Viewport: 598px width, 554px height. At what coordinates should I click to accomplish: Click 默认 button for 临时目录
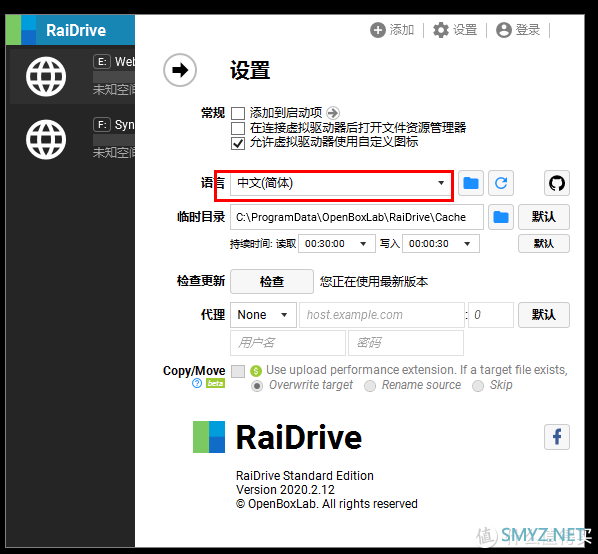(x=543, y=217)
